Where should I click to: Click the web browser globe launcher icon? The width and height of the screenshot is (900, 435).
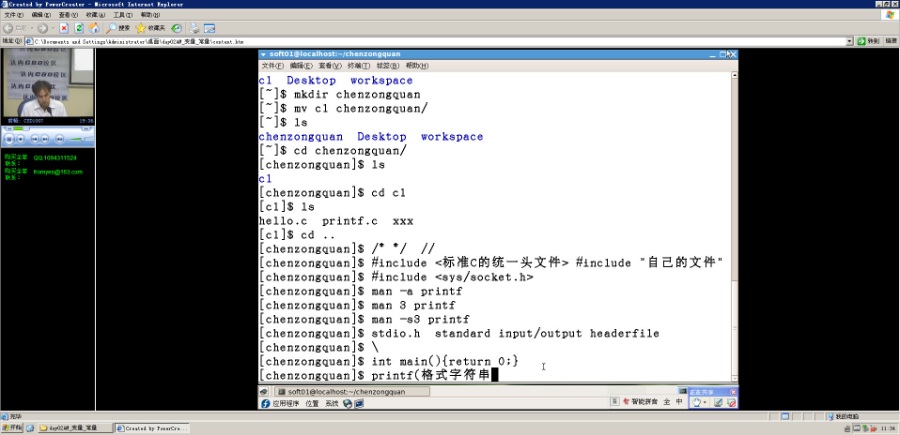point(348,403)
